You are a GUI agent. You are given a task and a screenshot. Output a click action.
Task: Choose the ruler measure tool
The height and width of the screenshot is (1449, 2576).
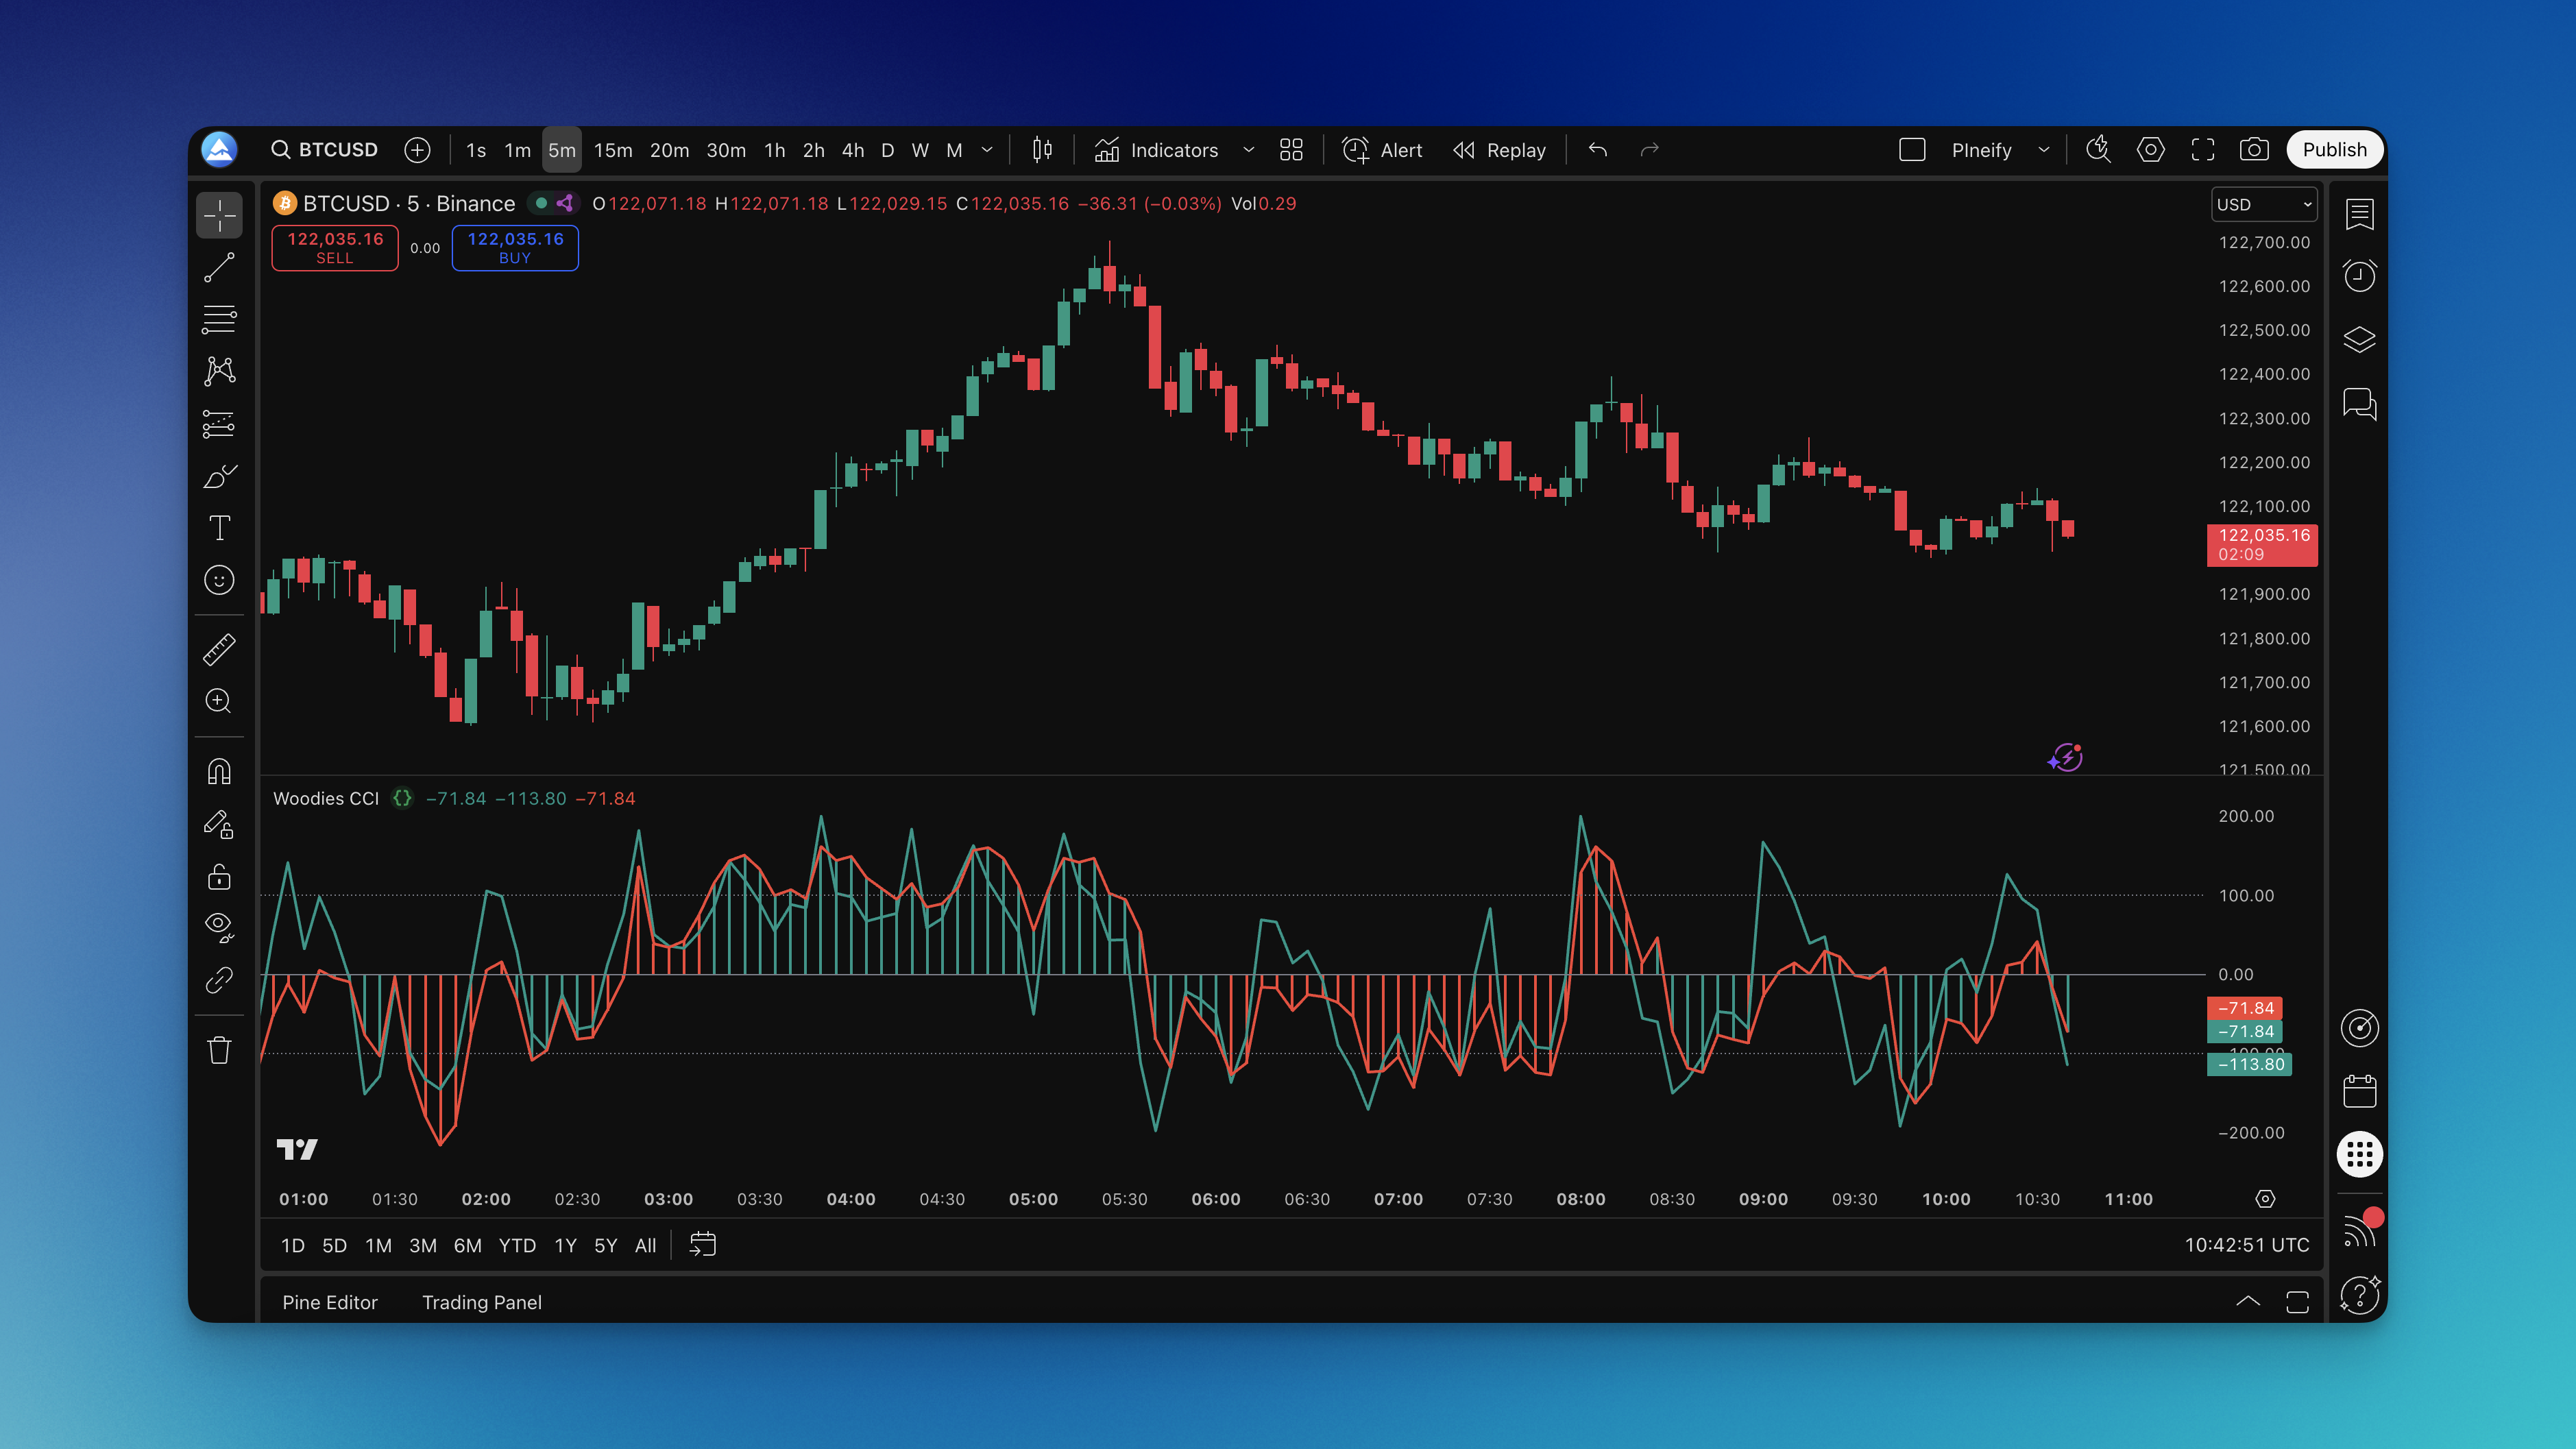click(x=219, y=649)
